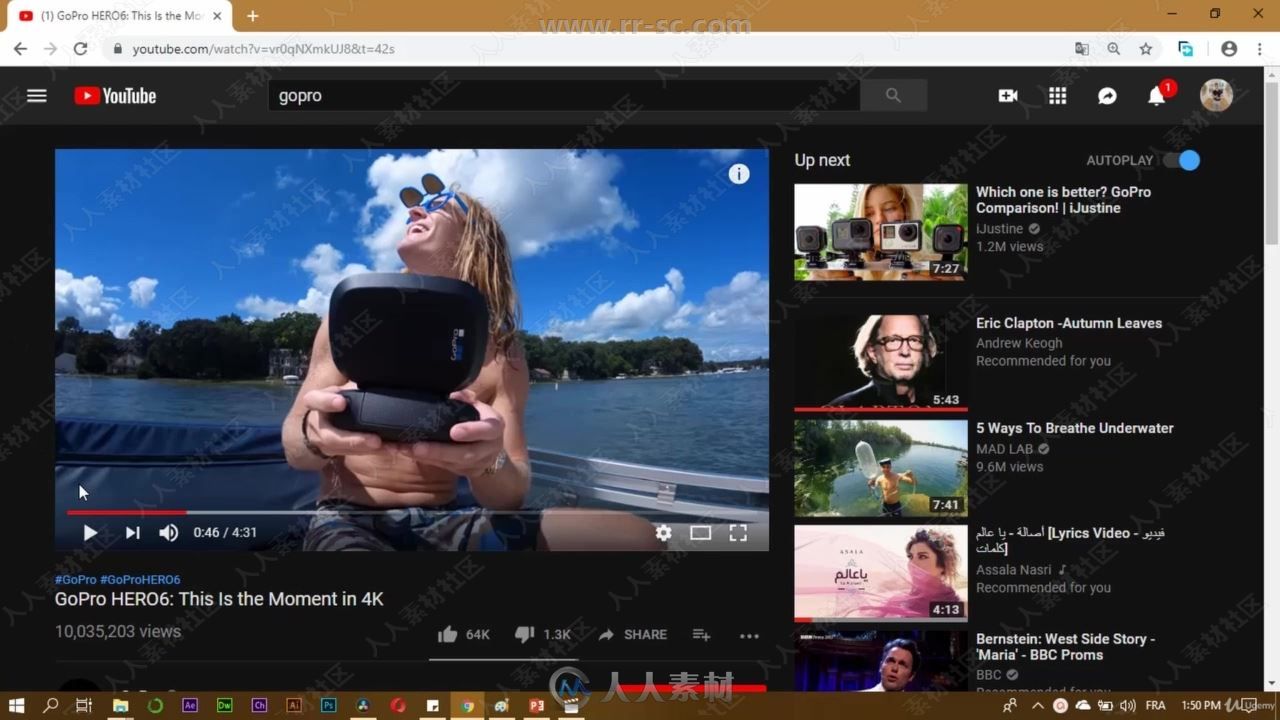Click the translate page icon

(1082, 48)
